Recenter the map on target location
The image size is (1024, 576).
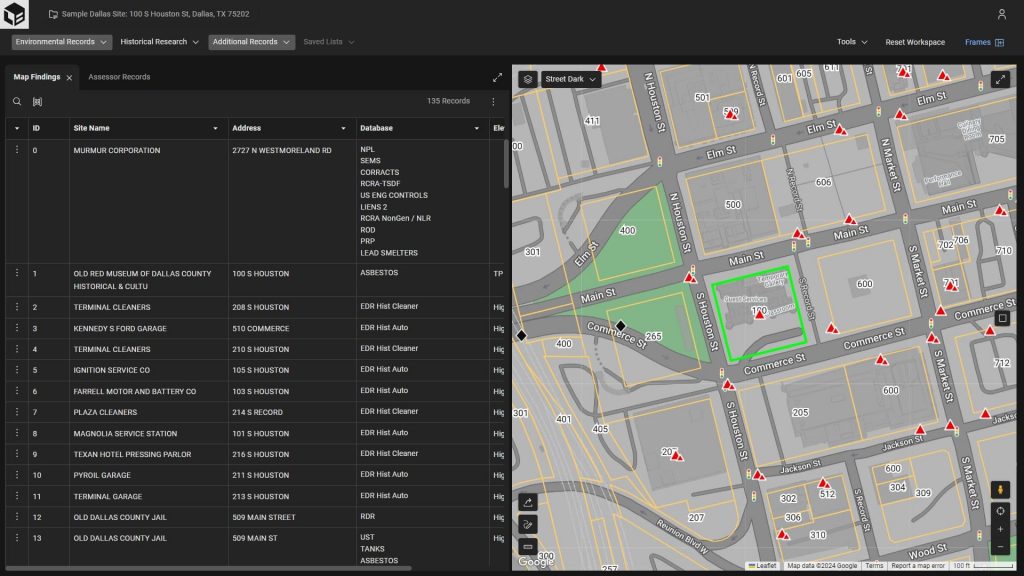point(1000,511)
